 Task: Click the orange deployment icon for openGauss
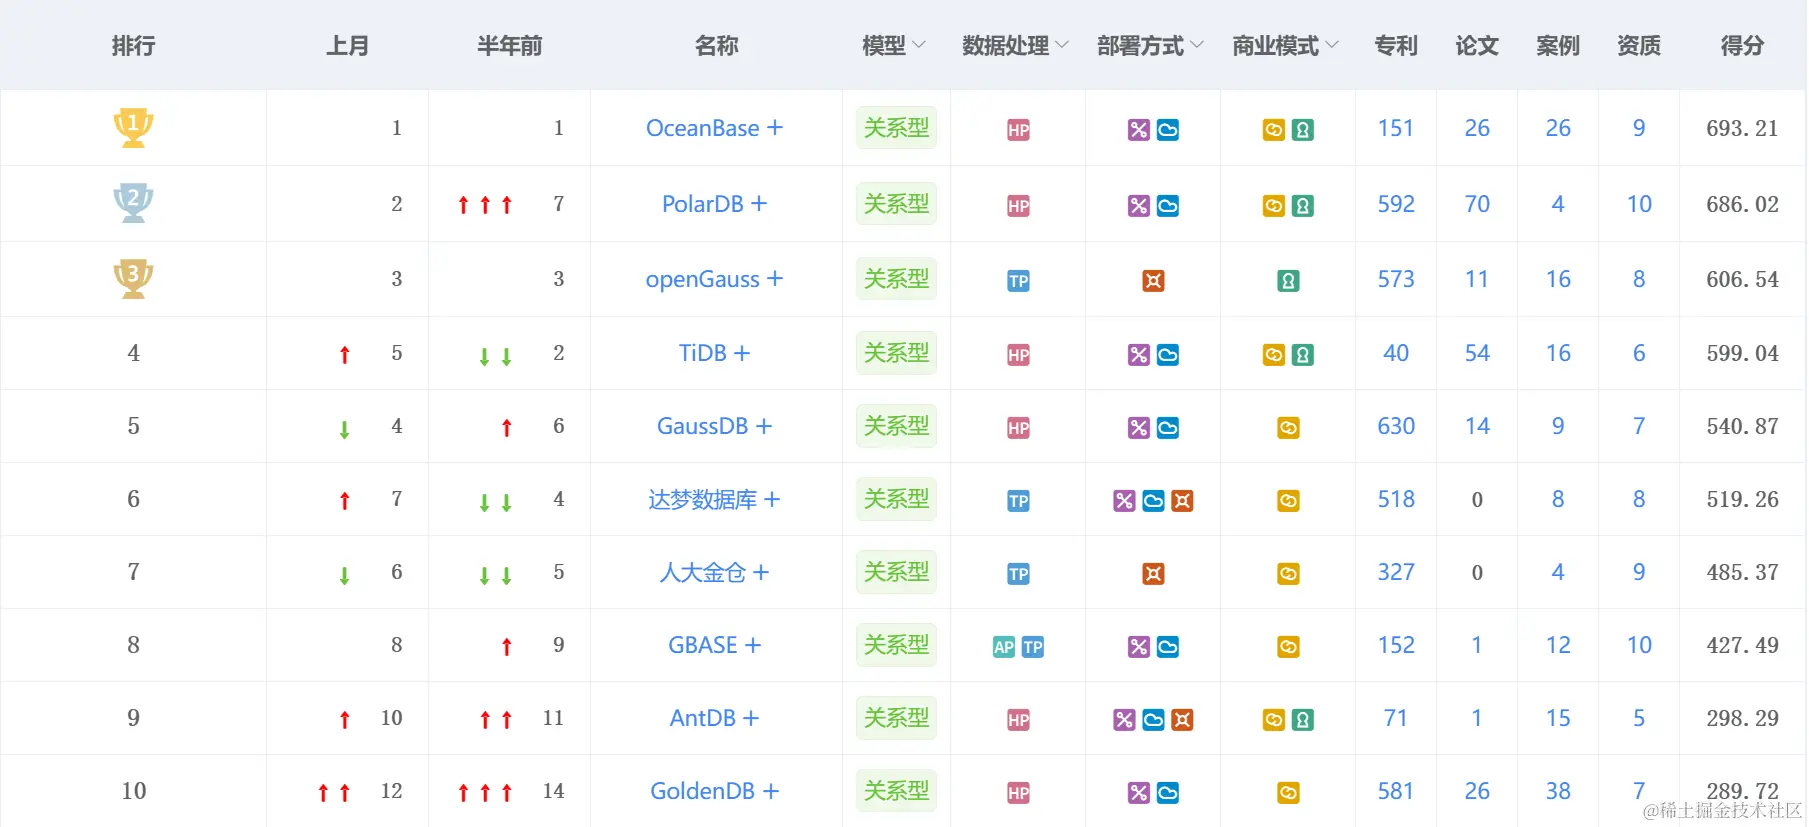(x=1153, y=281)
